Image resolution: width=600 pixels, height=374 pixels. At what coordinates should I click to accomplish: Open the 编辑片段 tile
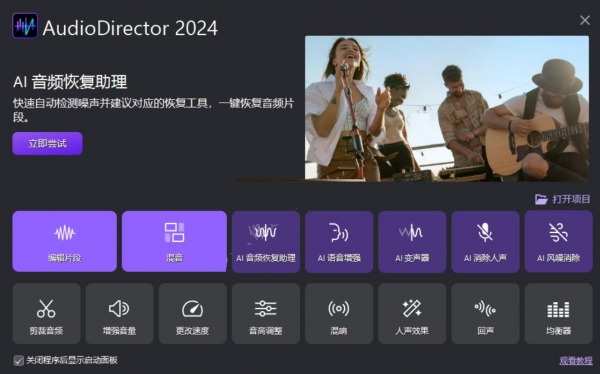point(64,241)
